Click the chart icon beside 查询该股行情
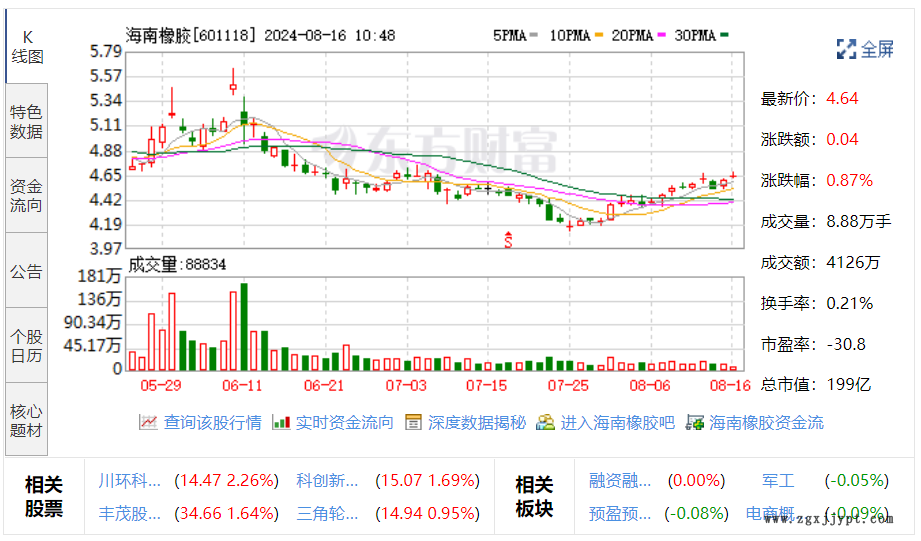921x541 pixels. click(x=148, y=422)
